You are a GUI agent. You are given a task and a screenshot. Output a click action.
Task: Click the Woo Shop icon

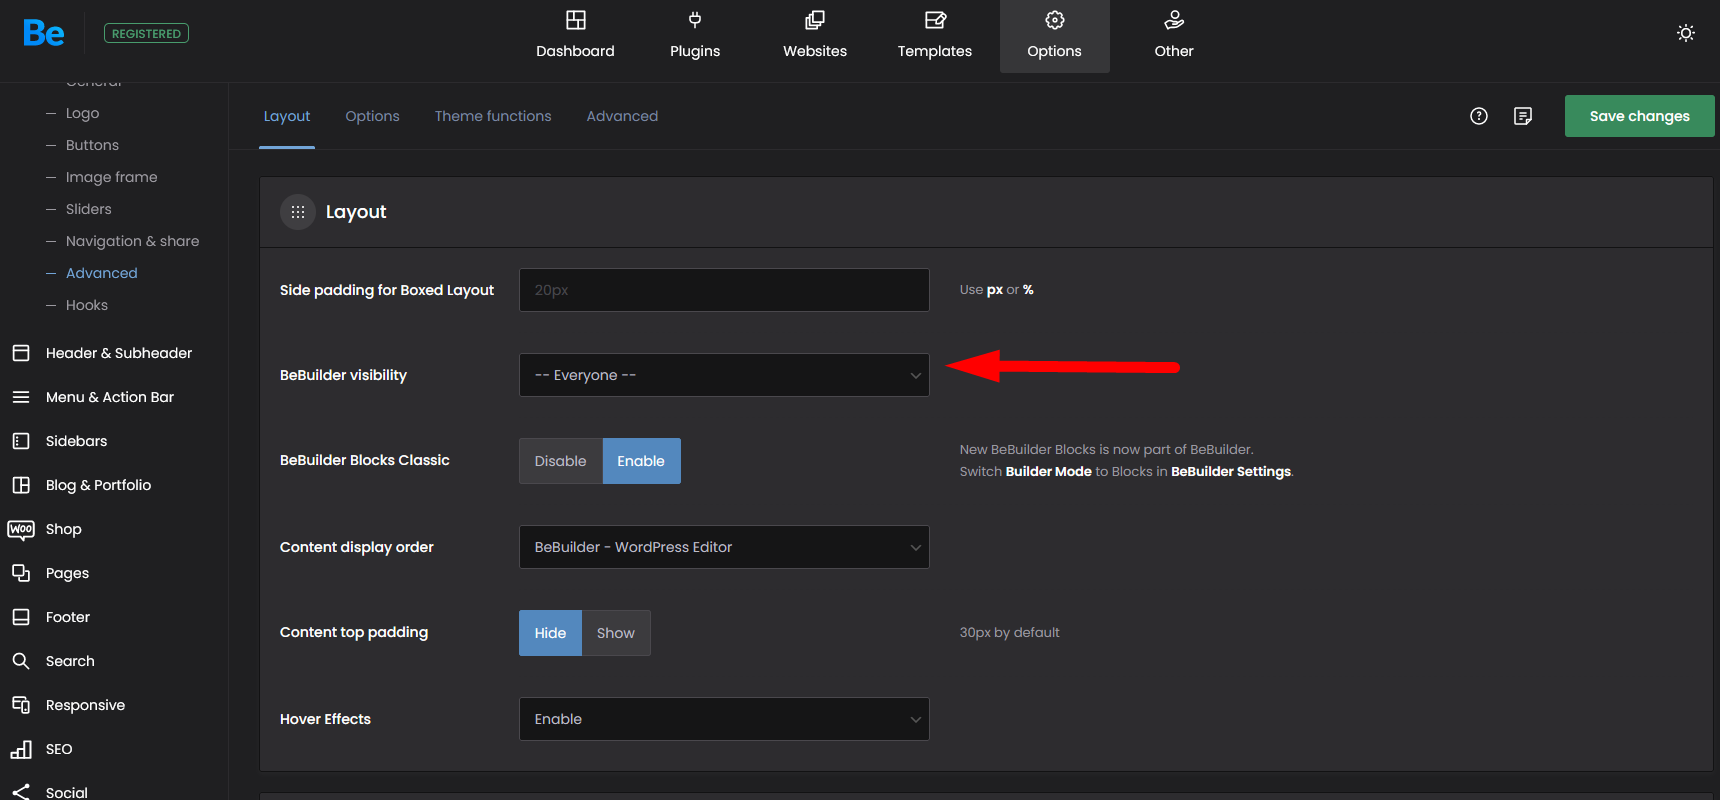[21, 529]
